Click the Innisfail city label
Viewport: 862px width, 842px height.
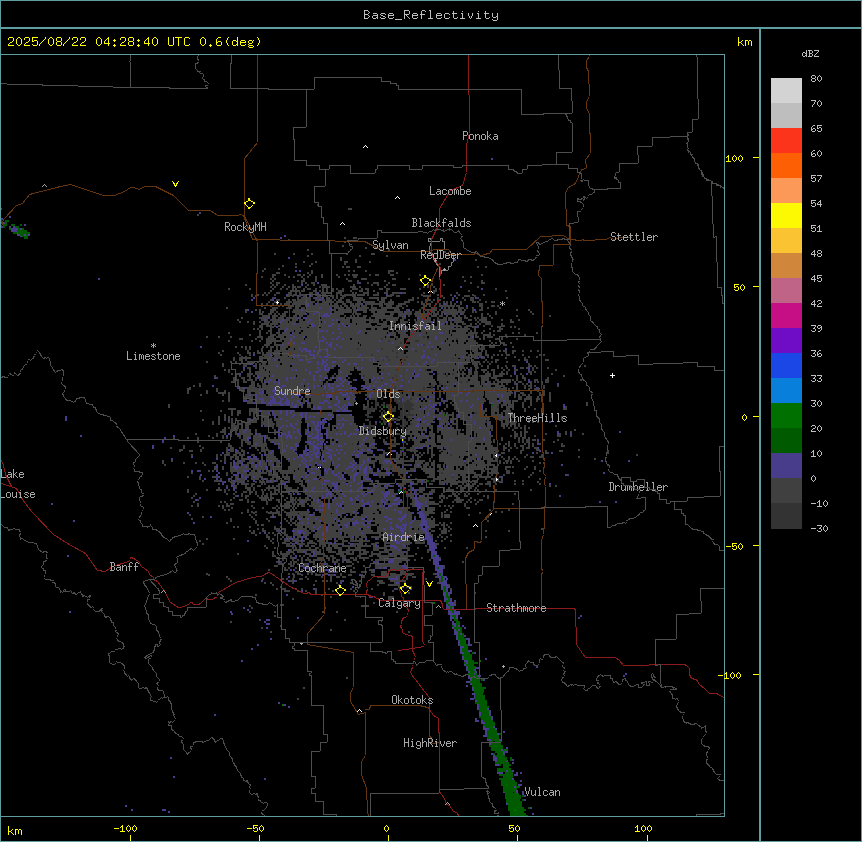tap(415, 326)
